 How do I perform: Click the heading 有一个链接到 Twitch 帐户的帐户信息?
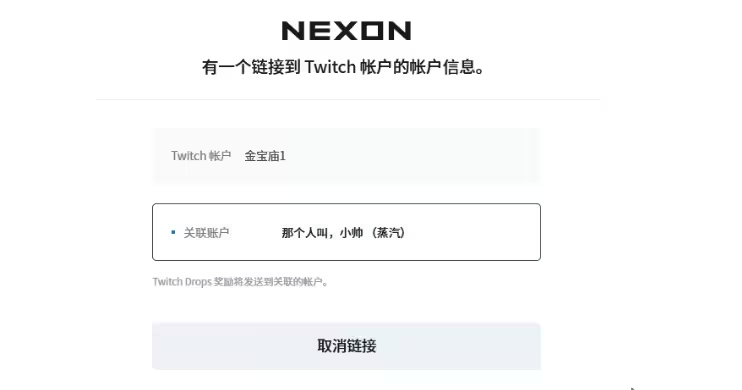(x=344, y=67)
